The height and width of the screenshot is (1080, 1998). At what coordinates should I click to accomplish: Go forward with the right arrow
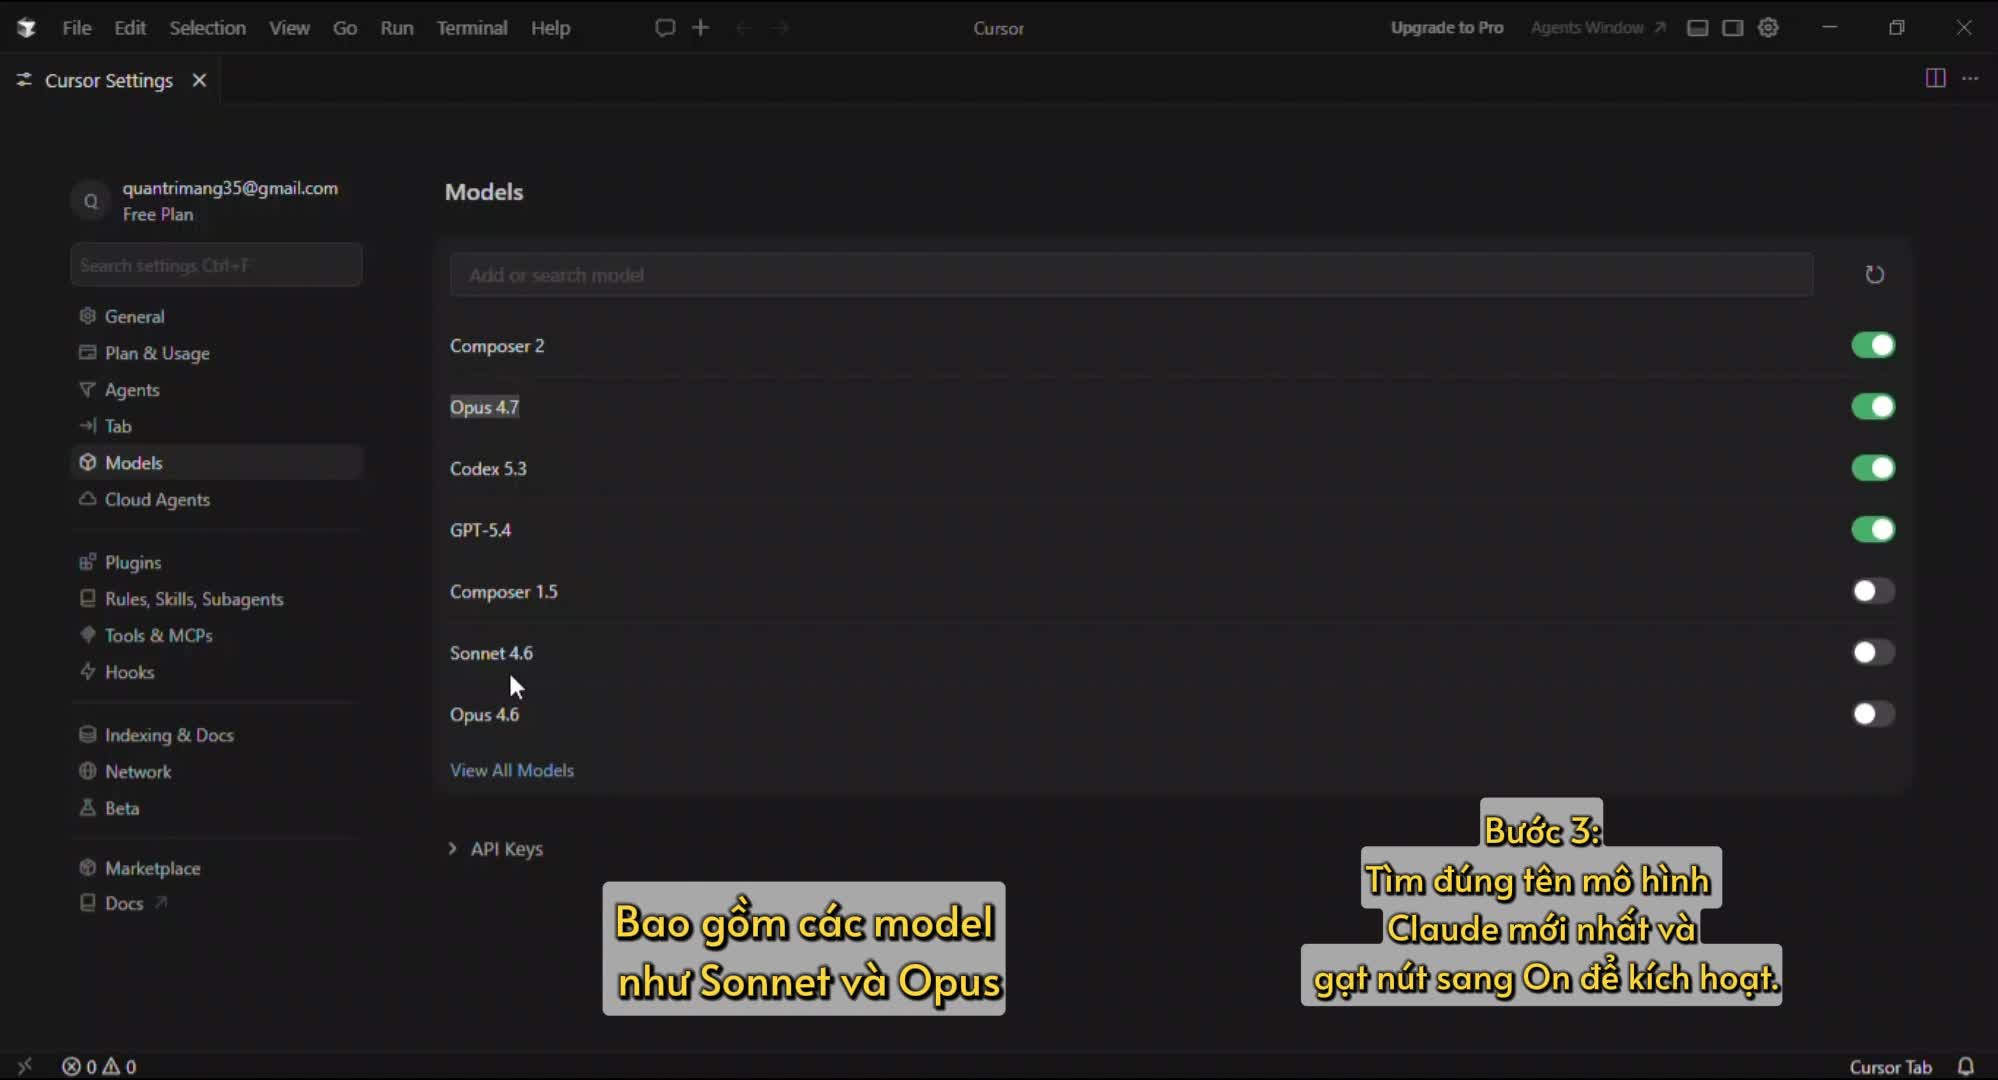tap(781, 28)
